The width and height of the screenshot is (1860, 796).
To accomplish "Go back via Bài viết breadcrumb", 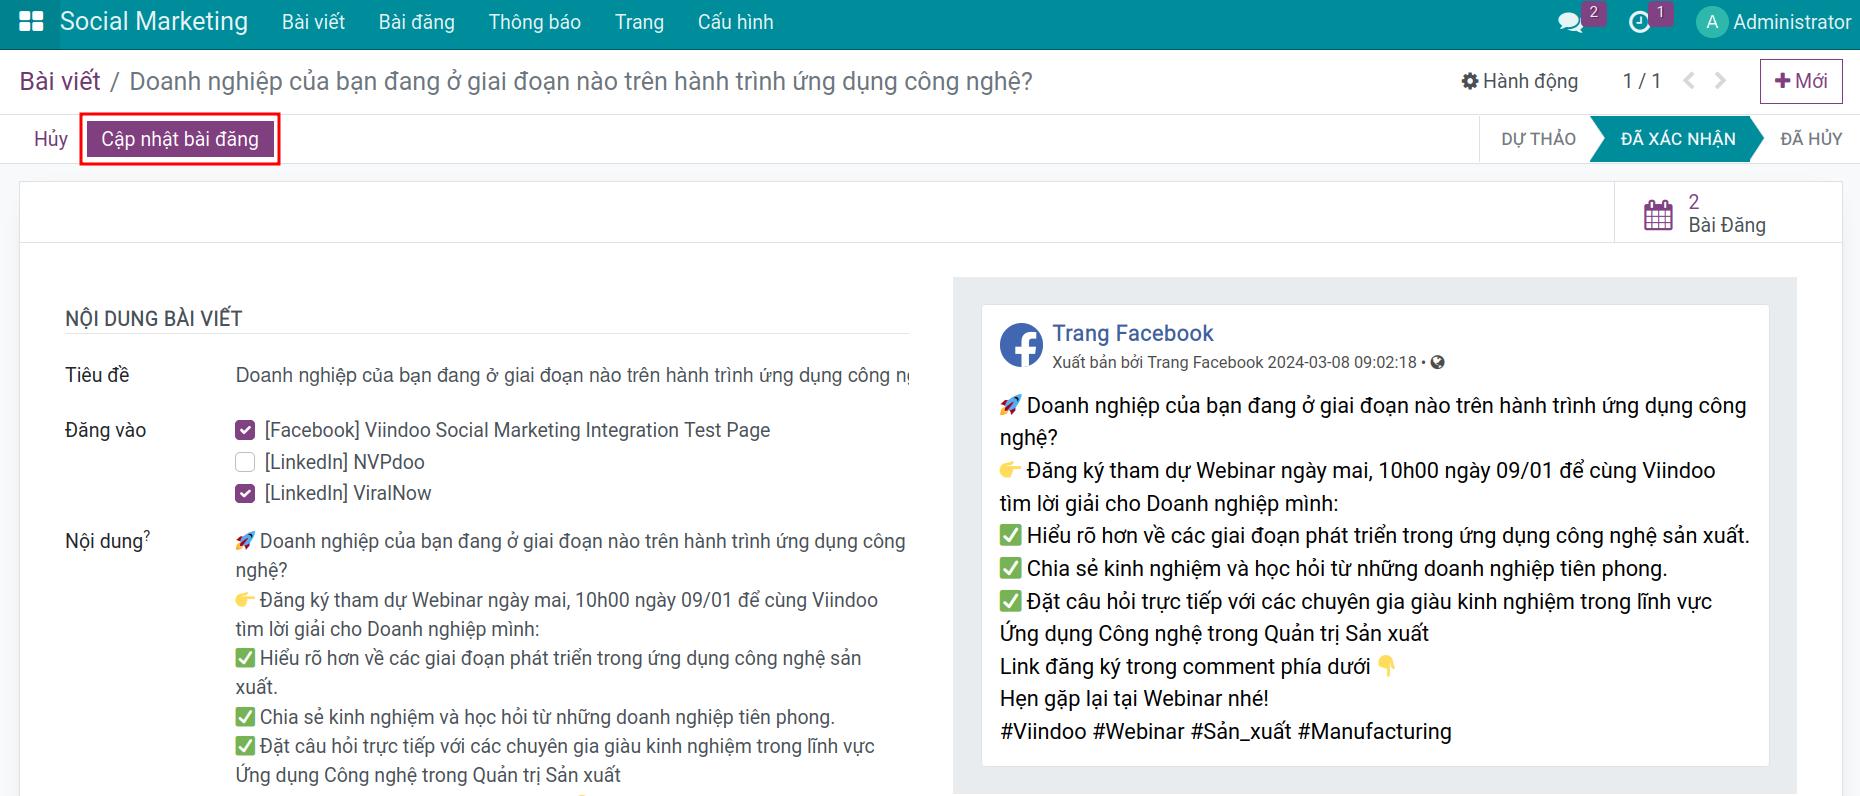I will click(x=60, y=81).
